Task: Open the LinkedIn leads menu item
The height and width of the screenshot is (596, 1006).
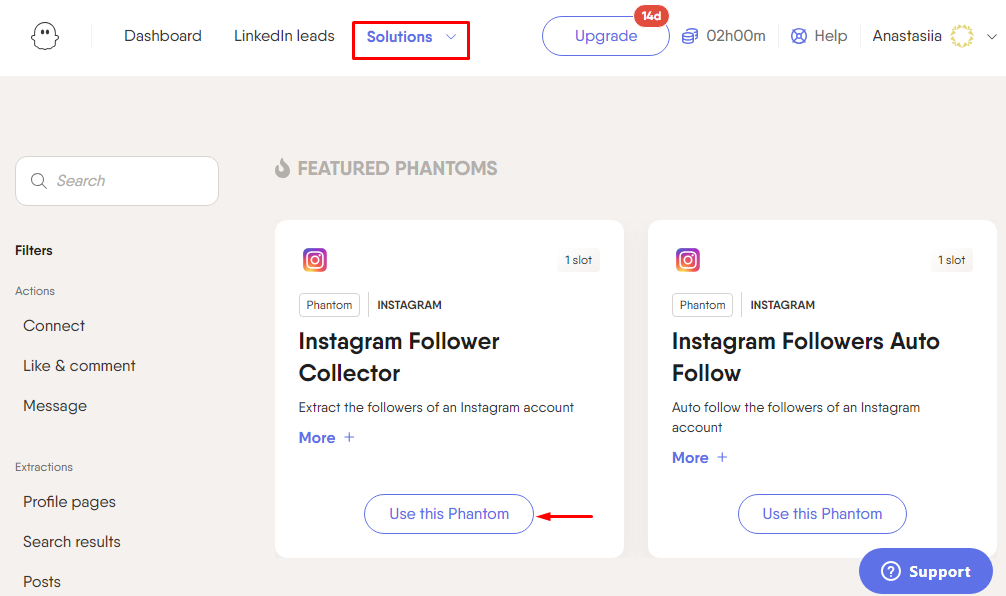Action: tap(284, 36)
